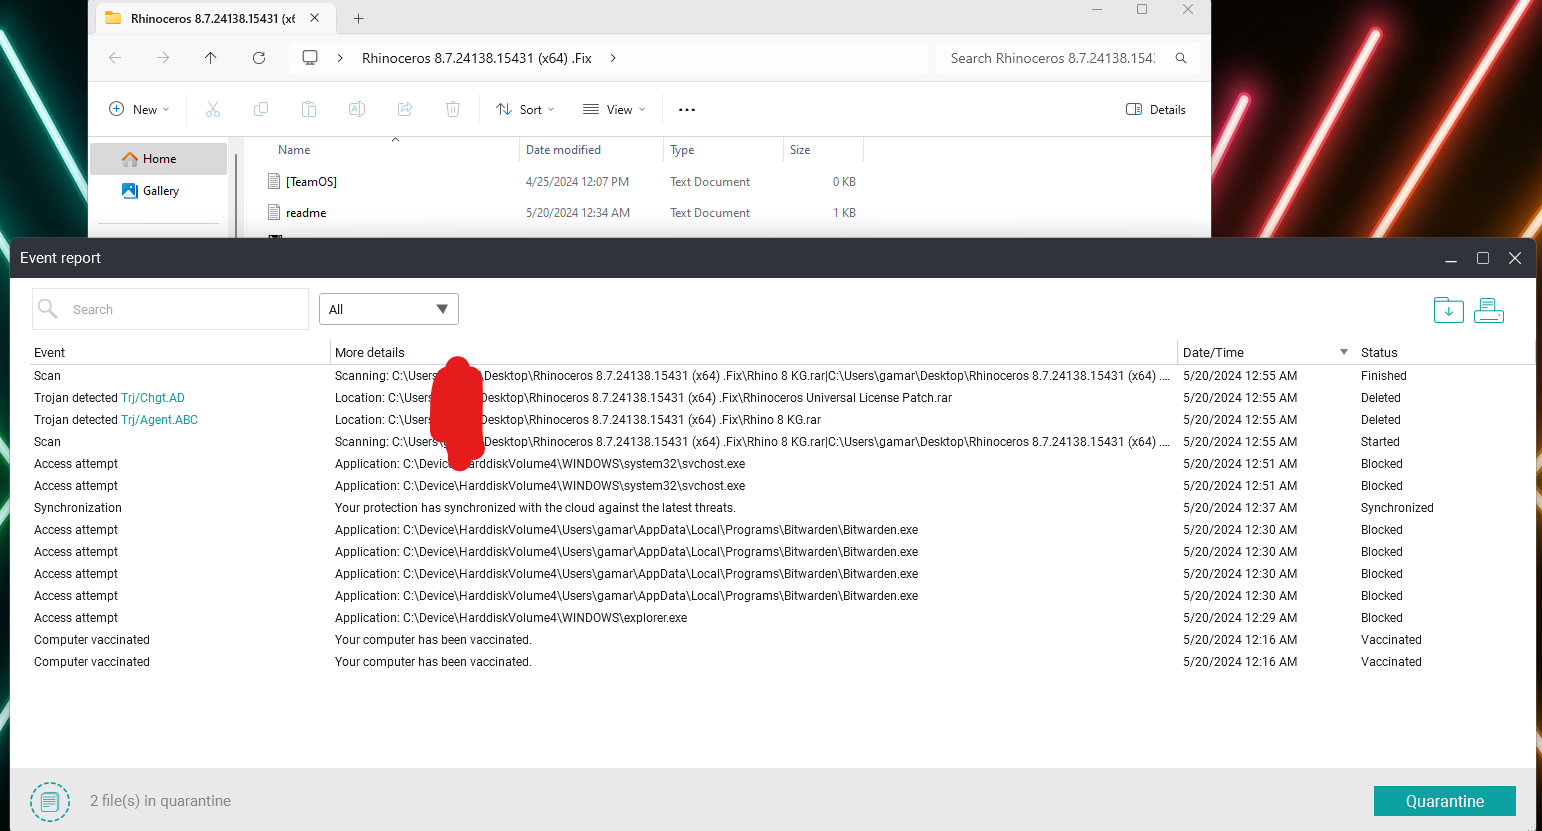Click the 5/20/2024 12:29 AM date cell
1542x831 pixels.
point(1240,618)
